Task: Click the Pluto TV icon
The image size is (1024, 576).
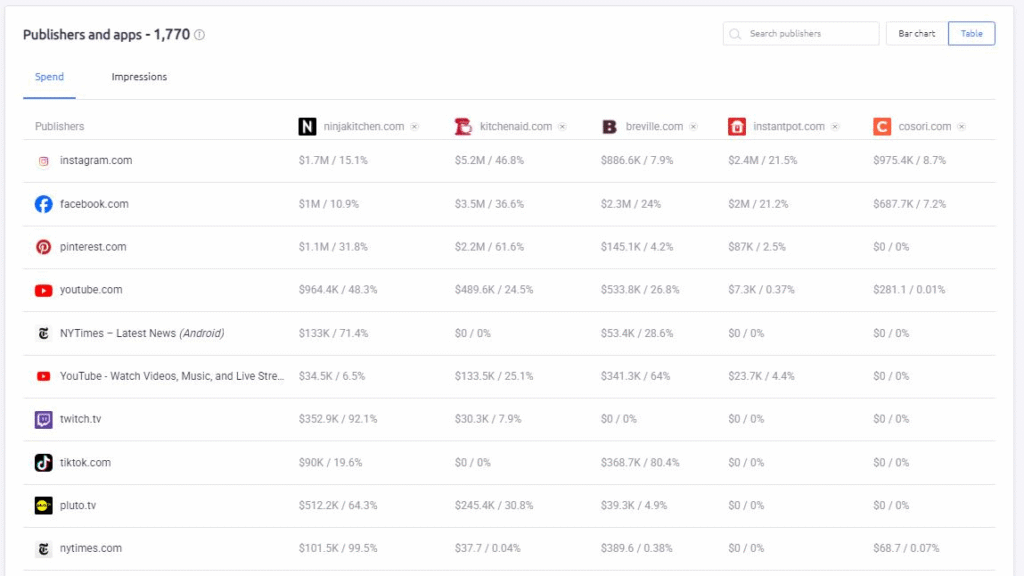Action: click(x=43, y=506)
